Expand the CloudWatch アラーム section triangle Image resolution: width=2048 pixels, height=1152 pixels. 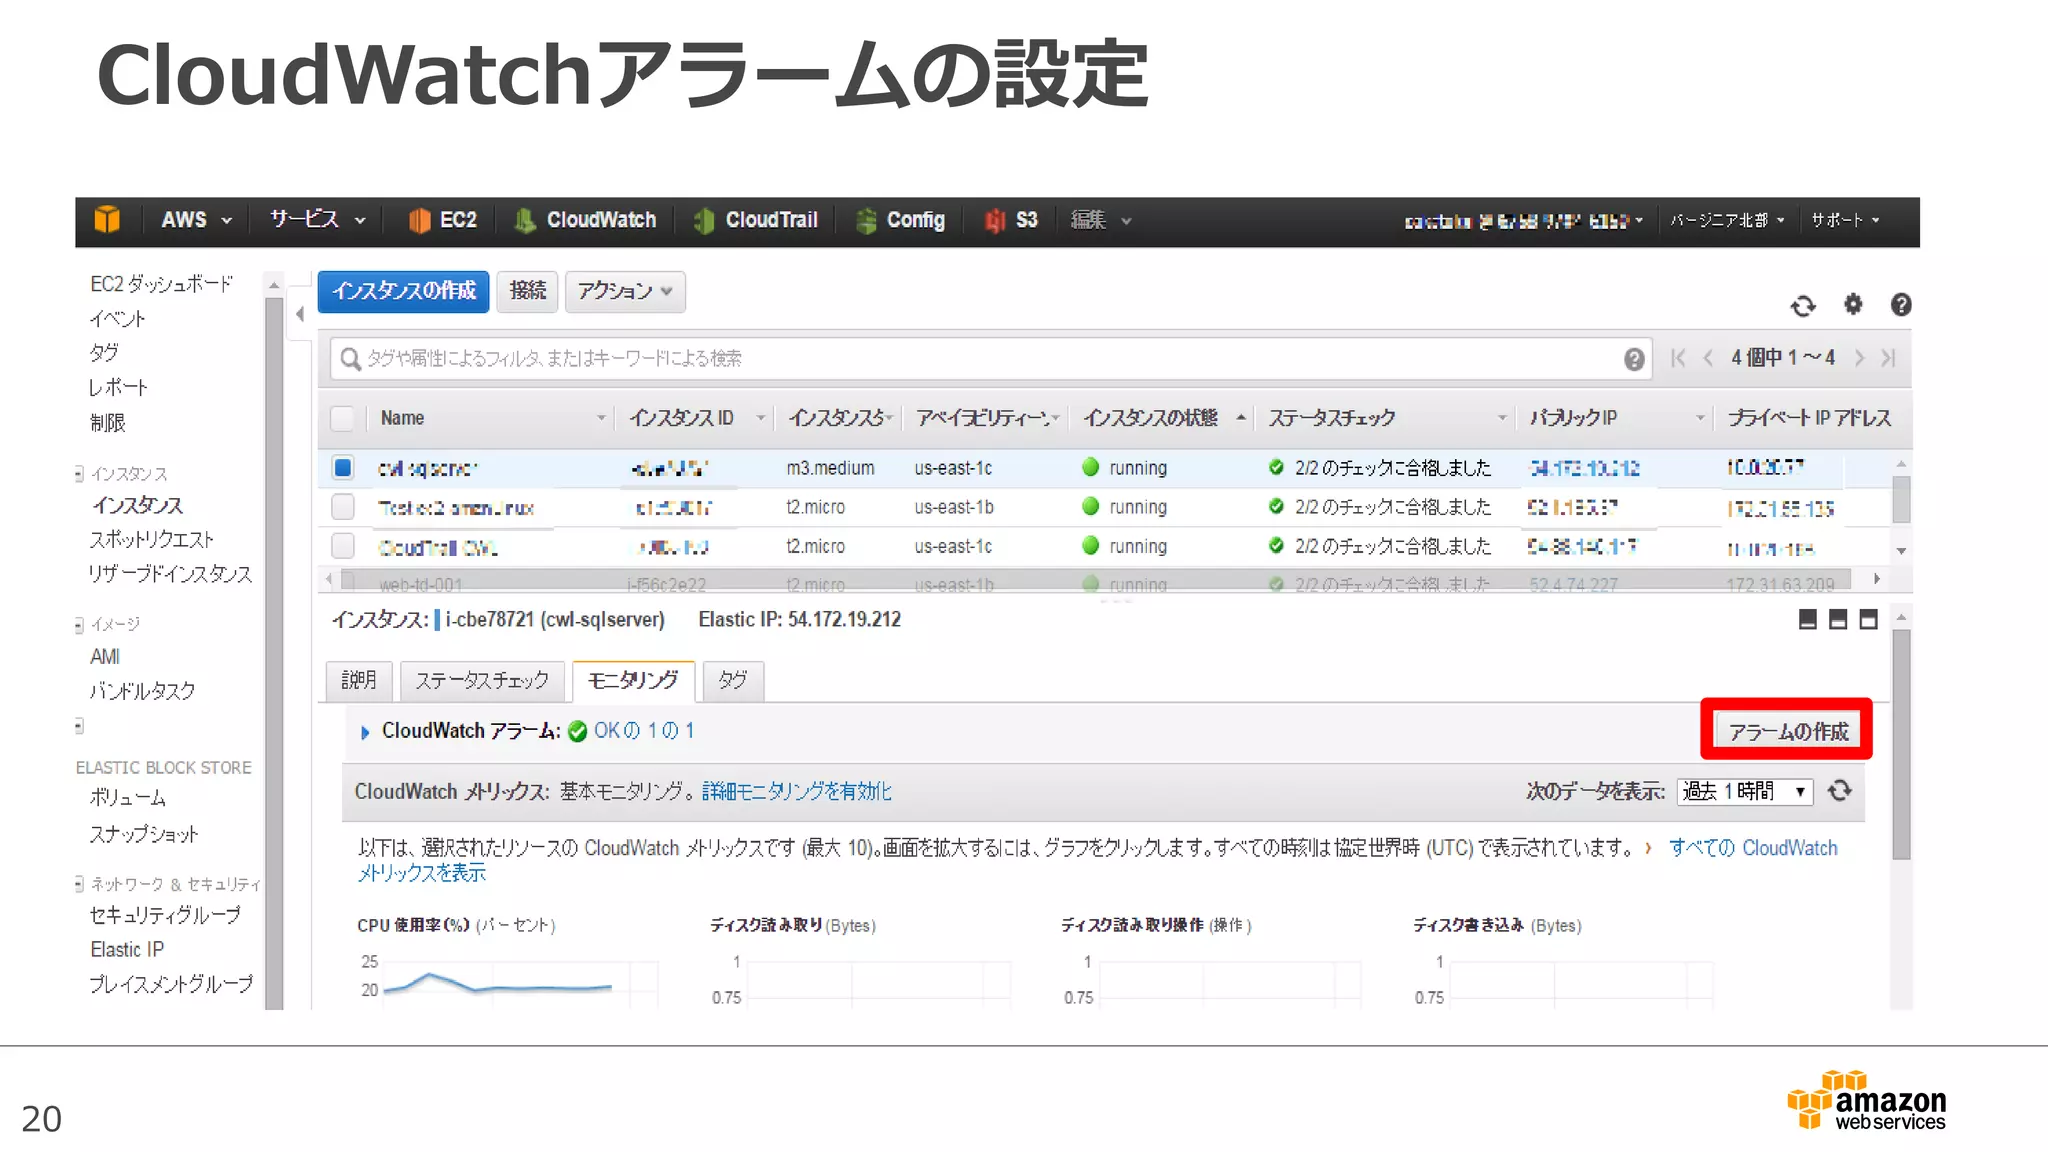click(x=365, y=732)
